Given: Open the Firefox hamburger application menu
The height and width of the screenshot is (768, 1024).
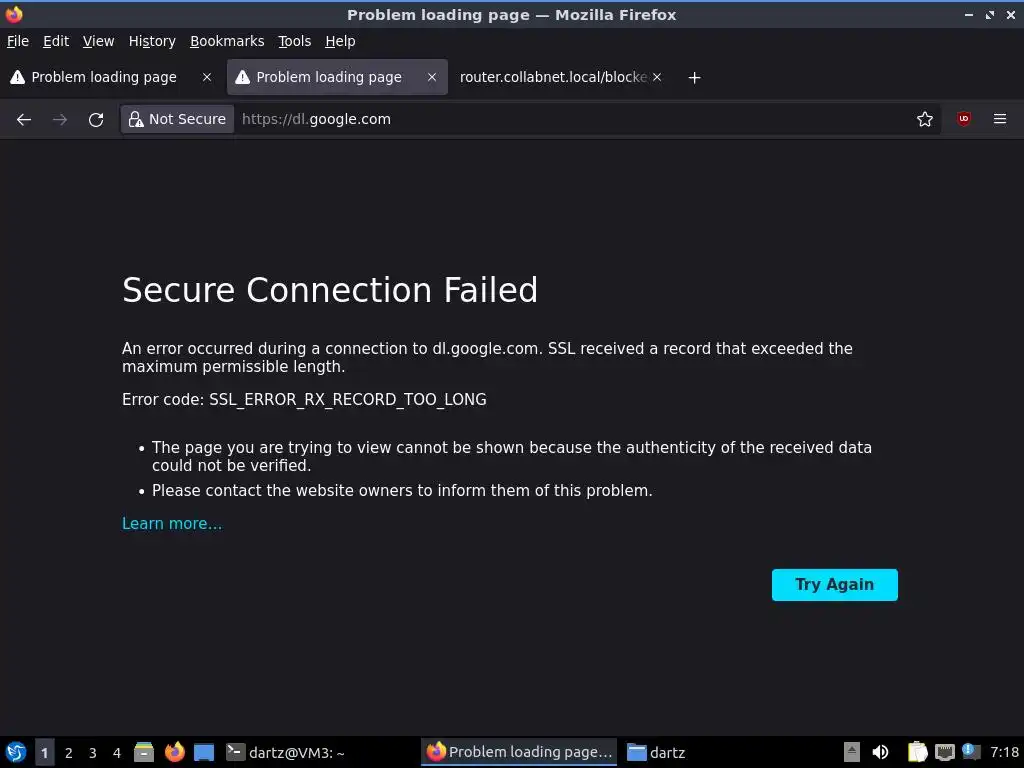Looking at the screenshot, I should click(1000, 119).
